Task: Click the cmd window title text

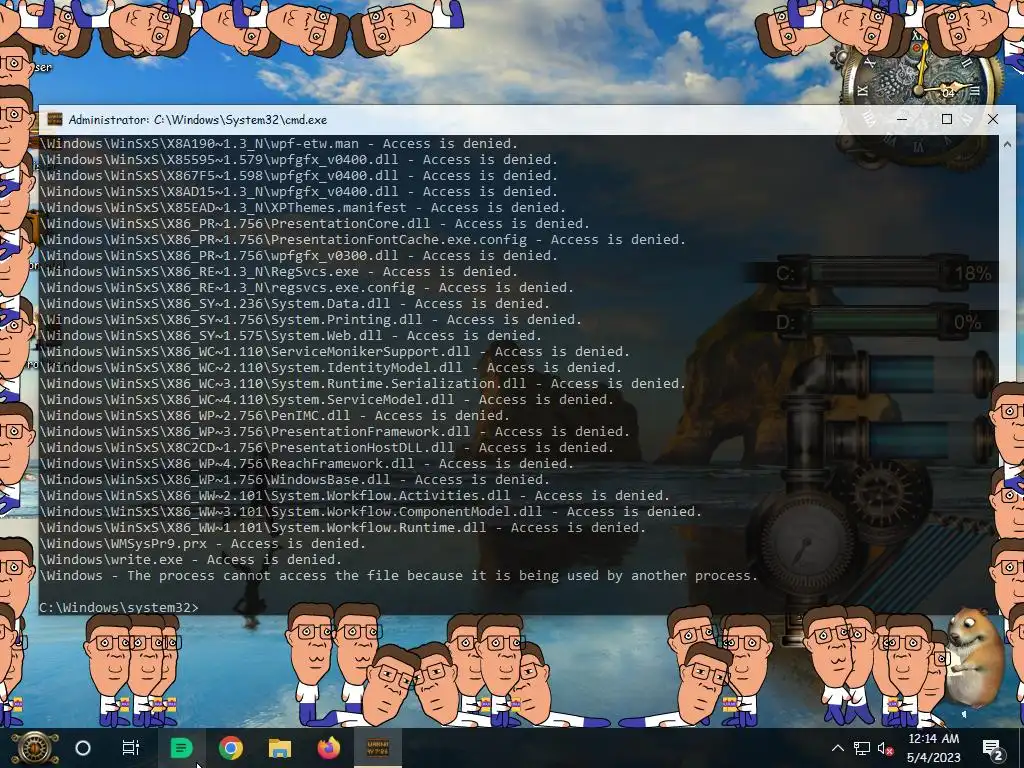Action: (198, 120)
